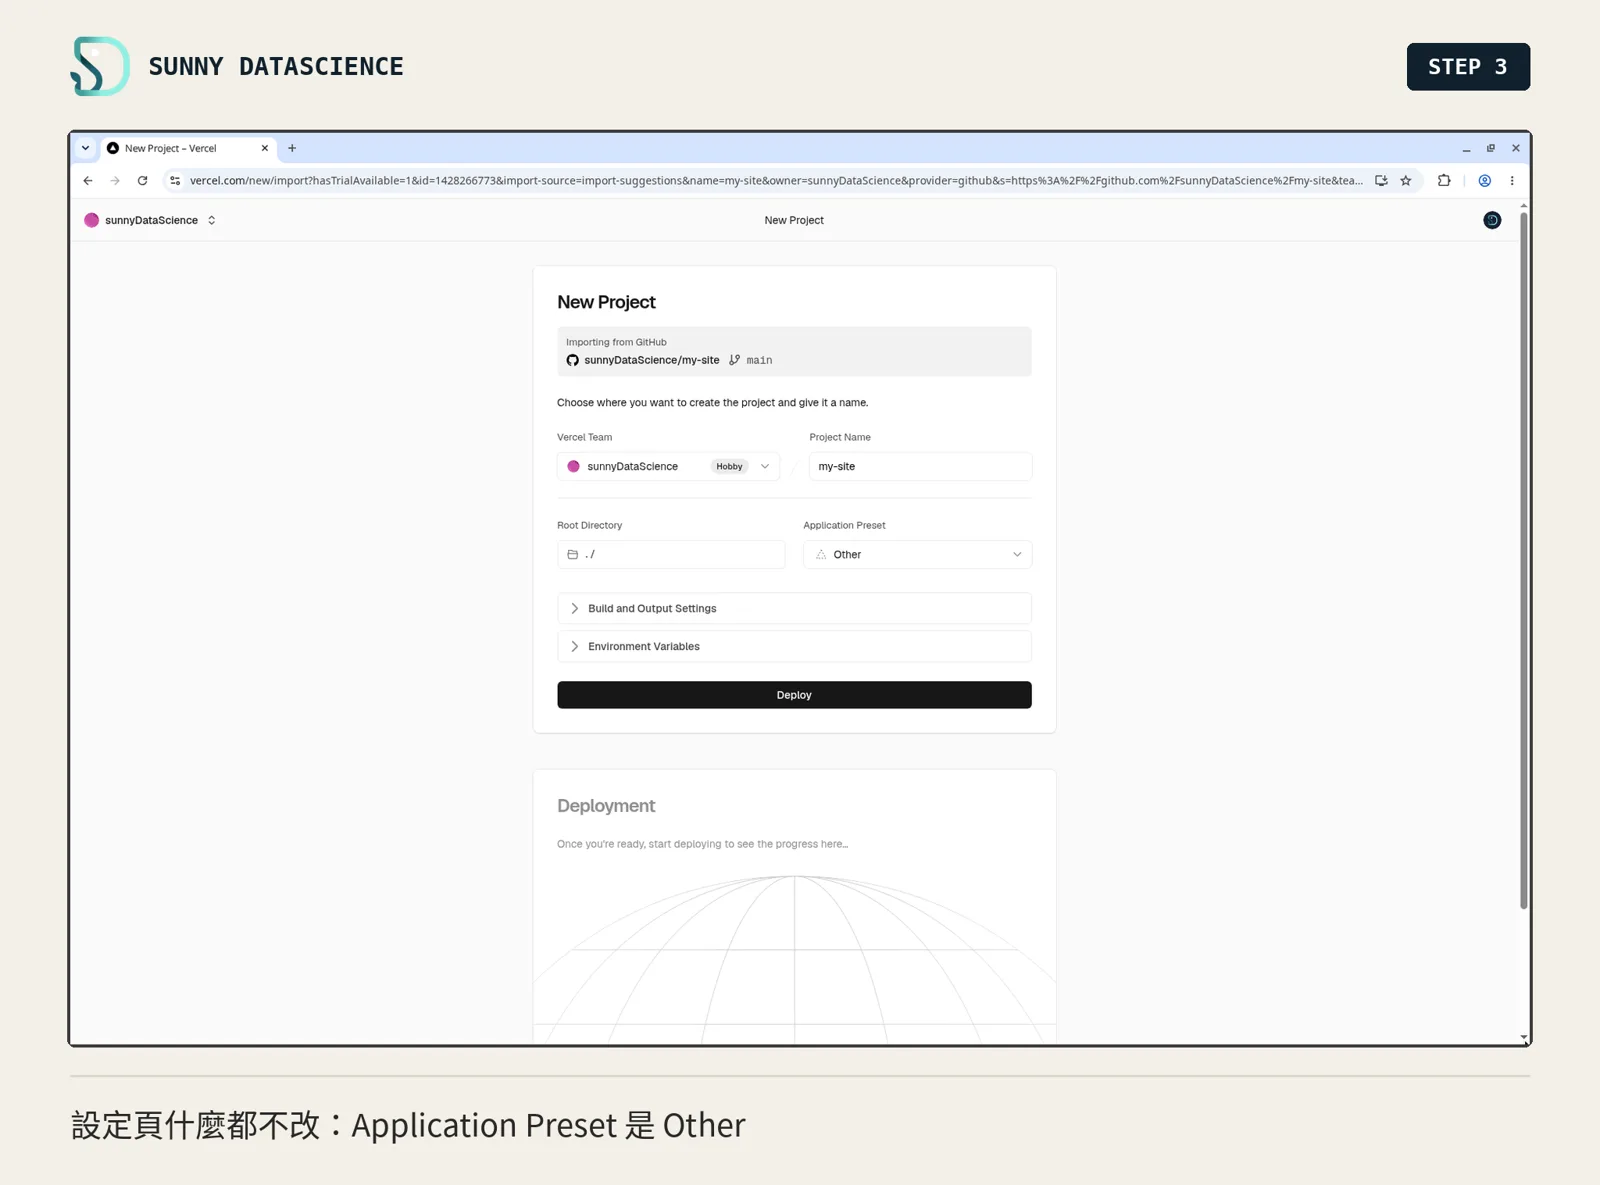The width and height of the screenshot is (1600, 1185).
Task: Open the Chrome three-dot menu
Action: tap(1512, 181)
